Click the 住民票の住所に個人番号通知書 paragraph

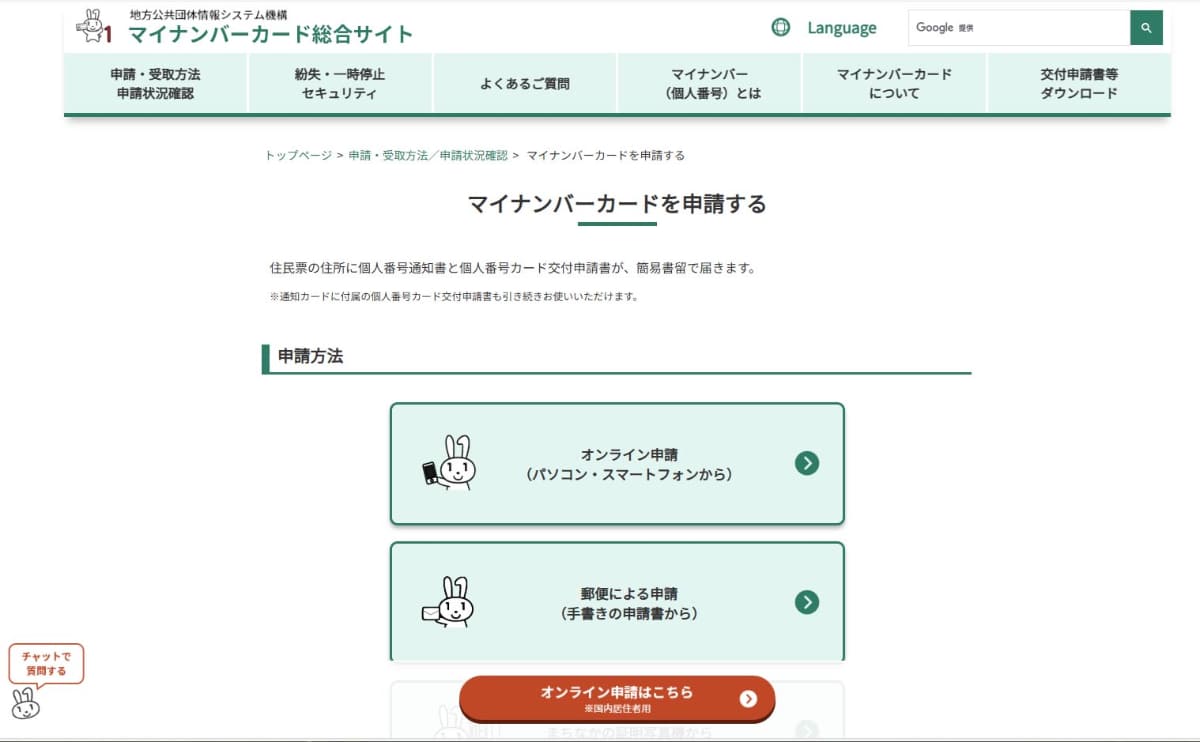pyautogui.click(x=514, y=268)
